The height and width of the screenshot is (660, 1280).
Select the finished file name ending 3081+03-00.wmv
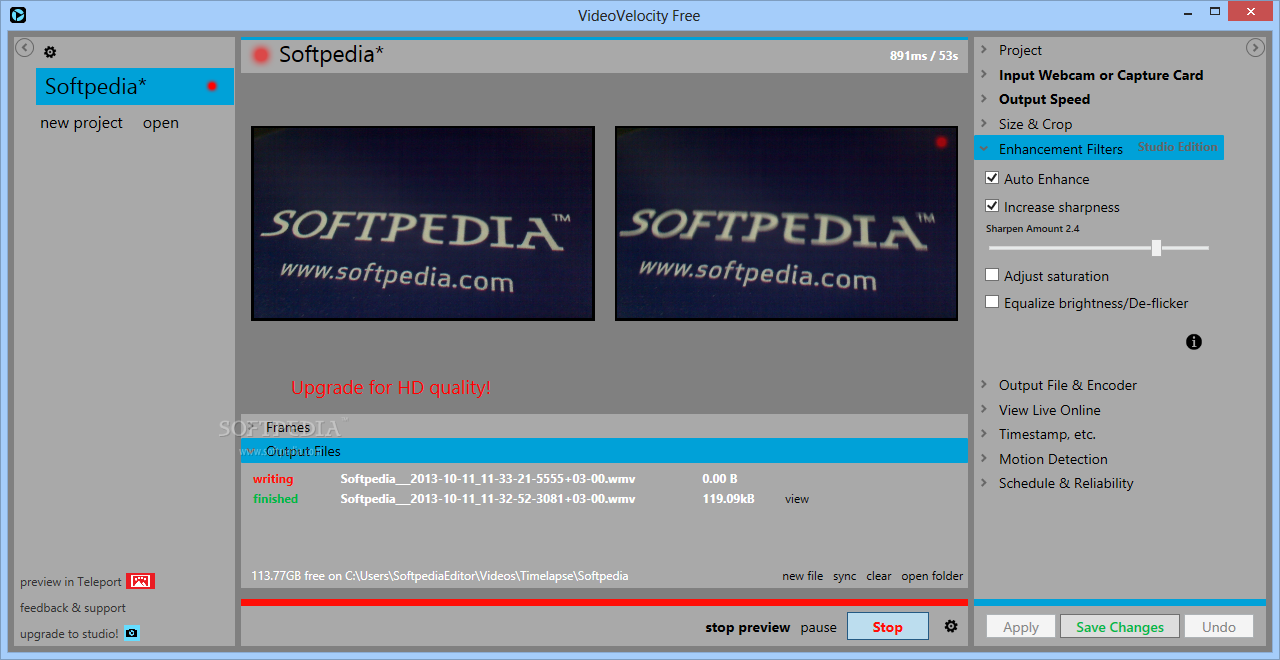pyautogui.click(x=487, y=499)
